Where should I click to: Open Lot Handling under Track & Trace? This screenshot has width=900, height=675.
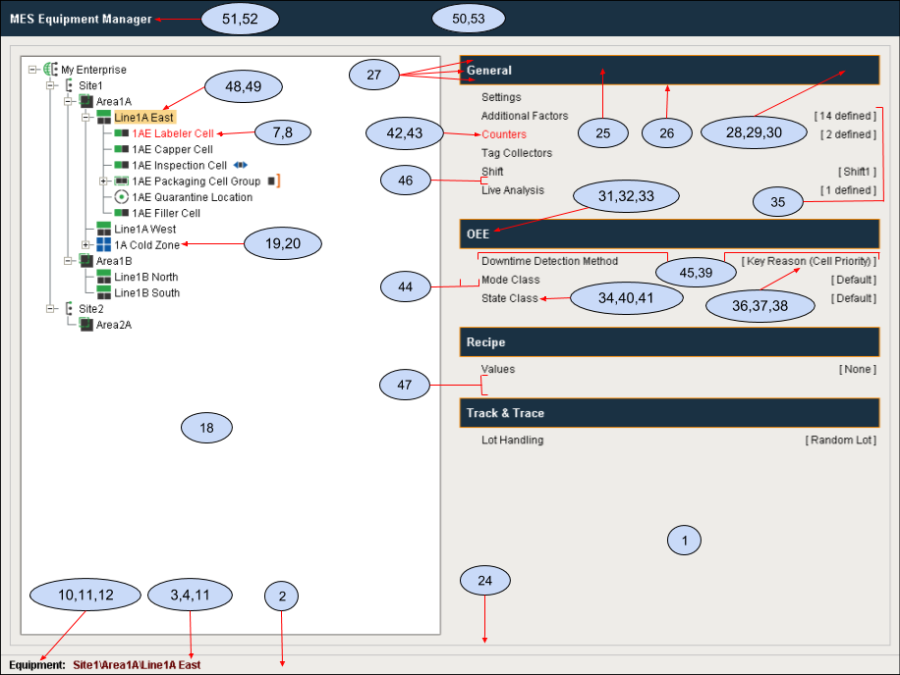tap(512, 440)
